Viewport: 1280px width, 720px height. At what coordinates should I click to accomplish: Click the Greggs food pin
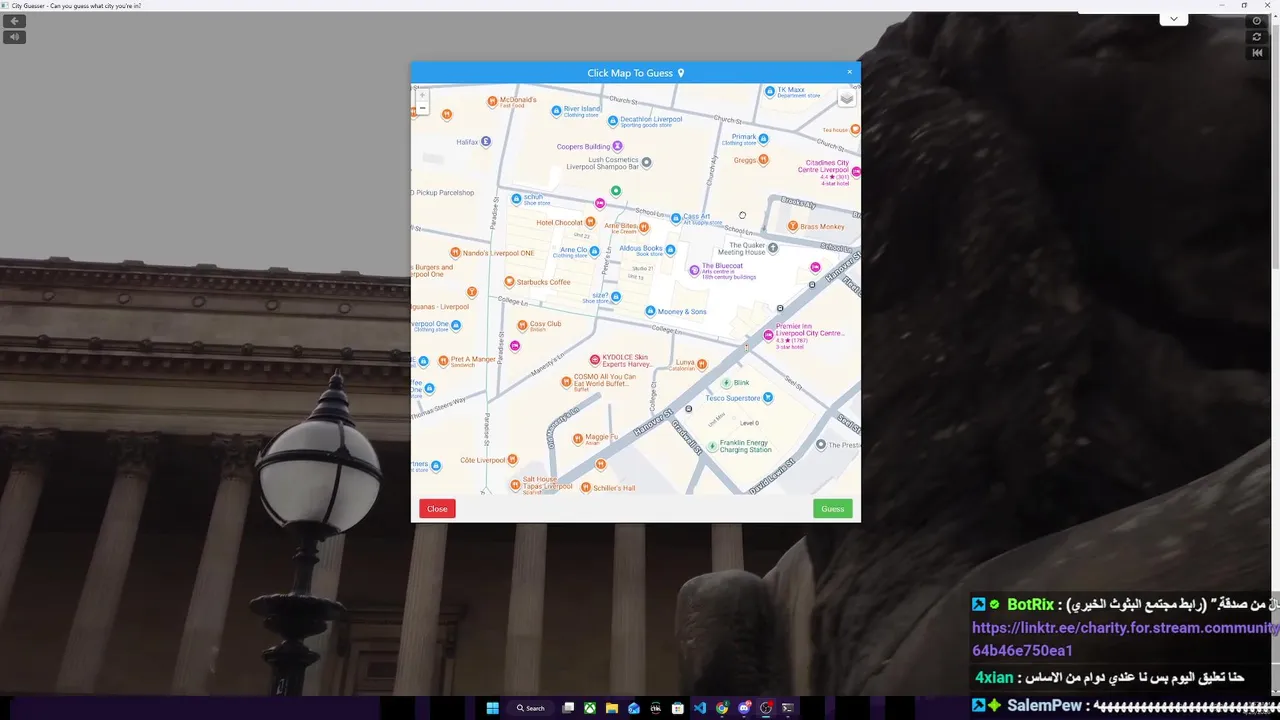click(763, 159)
